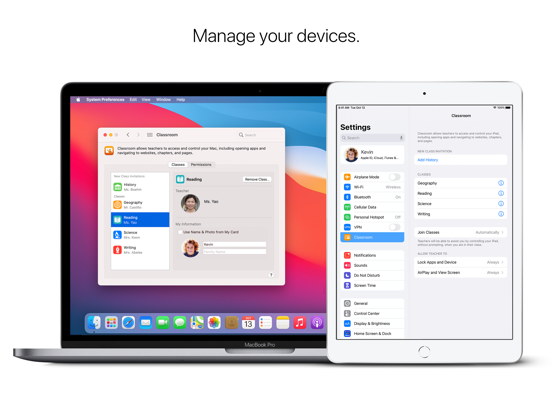The height and width of the screenshot is (414, 552).
Task: Launch Photos app in the dock
Action: click(214, 322)
